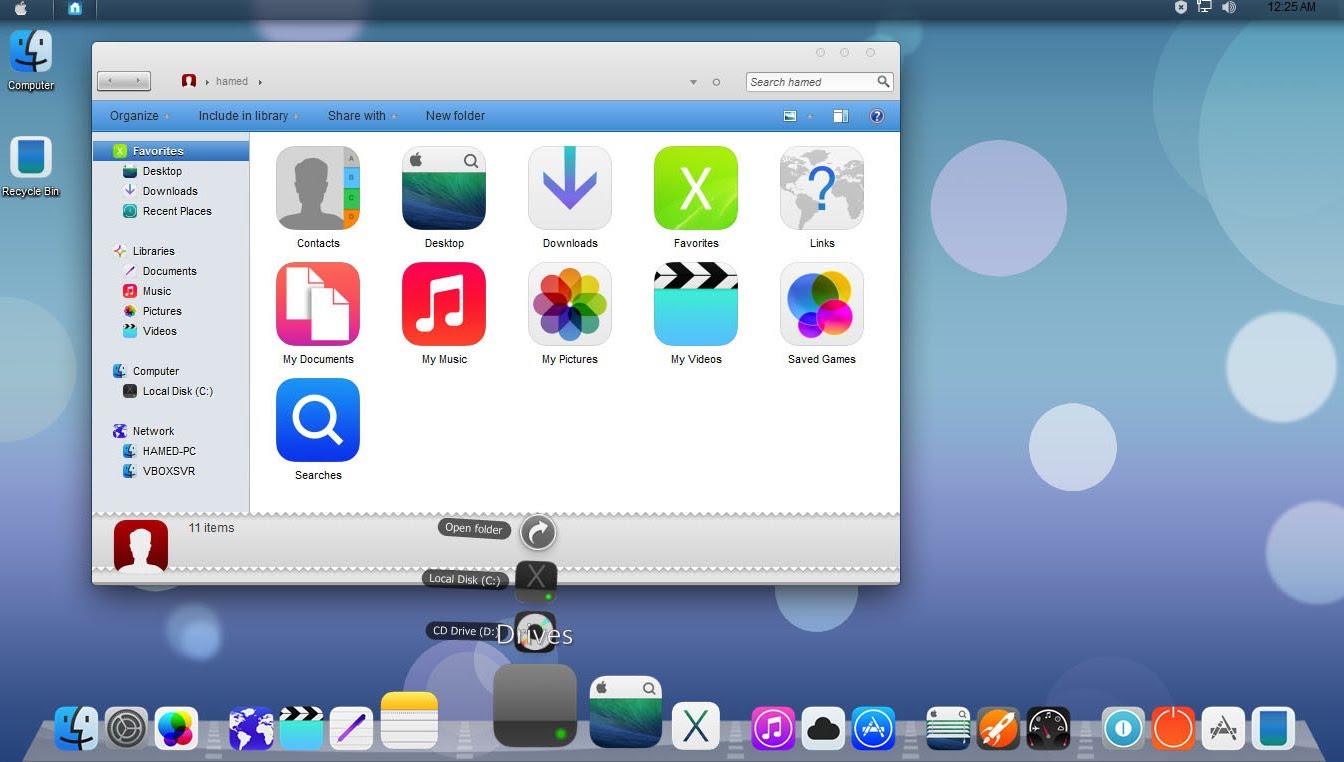This screenshot has width=1344, height=762.
Task: Click the Search hamed input field
Action: pyautogui.click(x=810, y=82)
